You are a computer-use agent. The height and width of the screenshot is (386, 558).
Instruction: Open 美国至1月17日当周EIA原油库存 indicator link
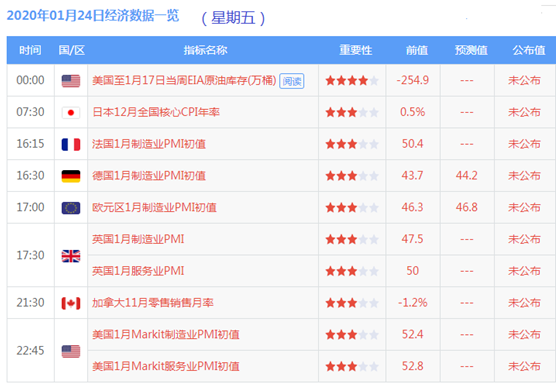(x=184, y=80)
